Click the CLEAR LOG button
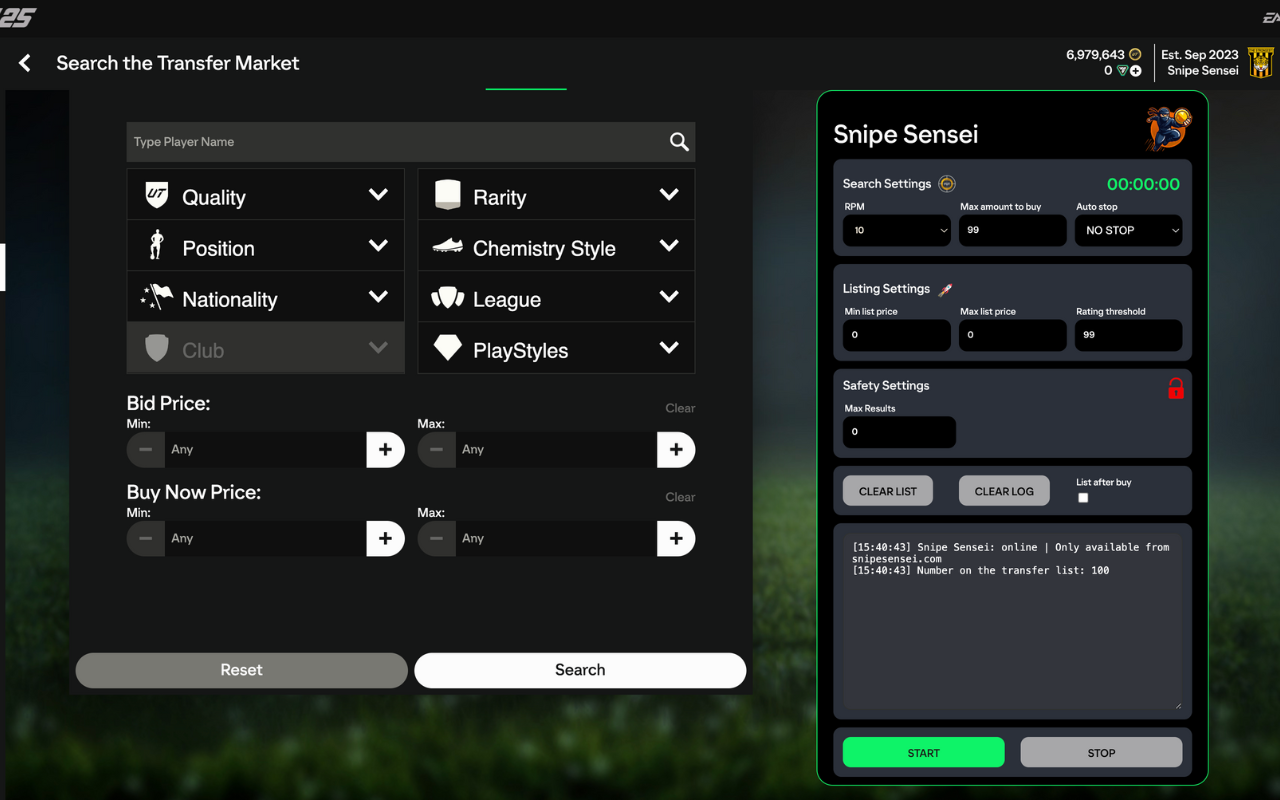 1004,491
